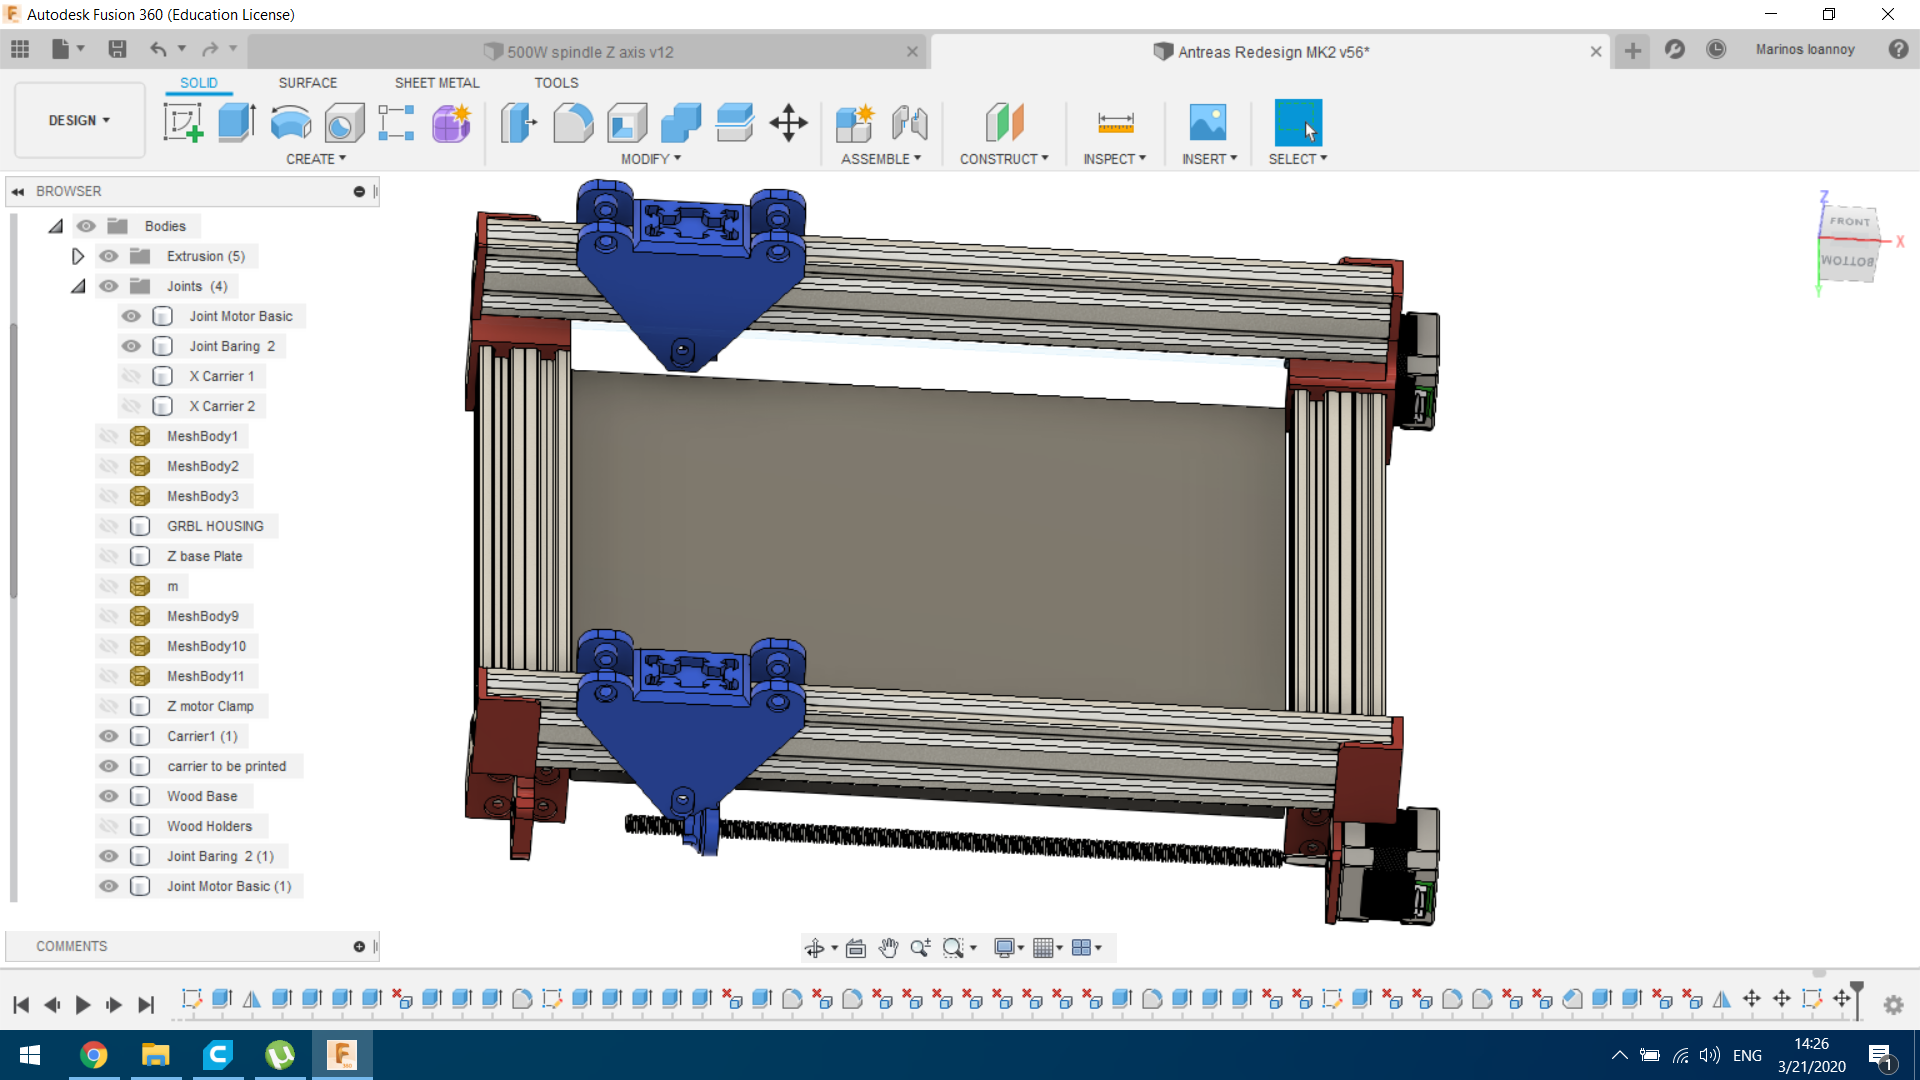
Task: Show the X Carrier 1 body
Action: [131, 376]
